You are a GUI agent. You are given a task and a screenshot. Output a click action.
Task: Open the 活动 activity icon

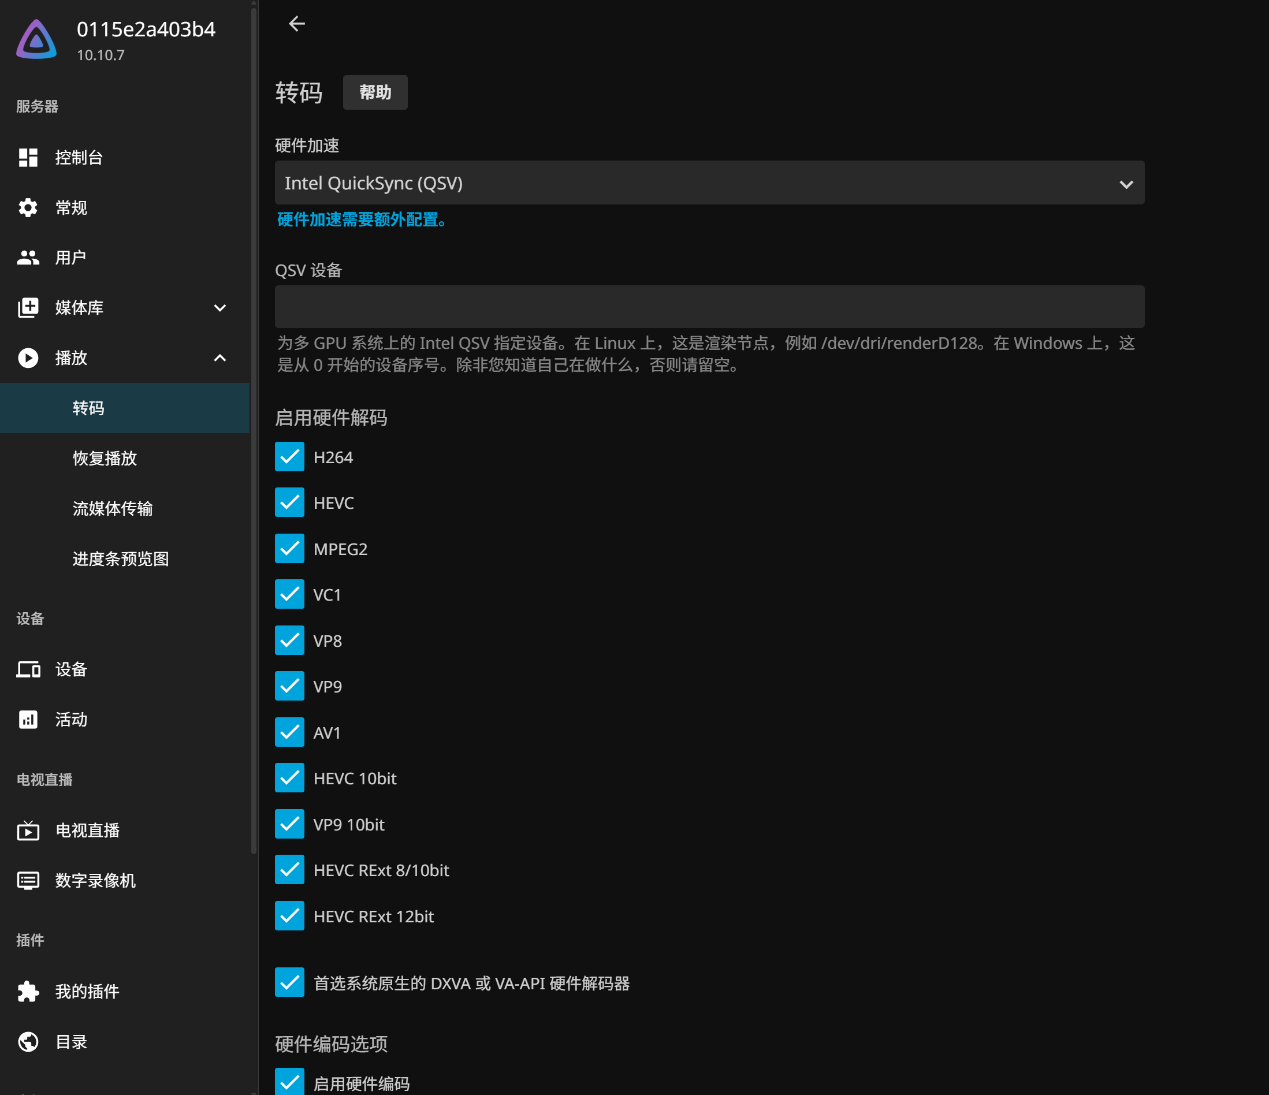click(x=28, y=720)
